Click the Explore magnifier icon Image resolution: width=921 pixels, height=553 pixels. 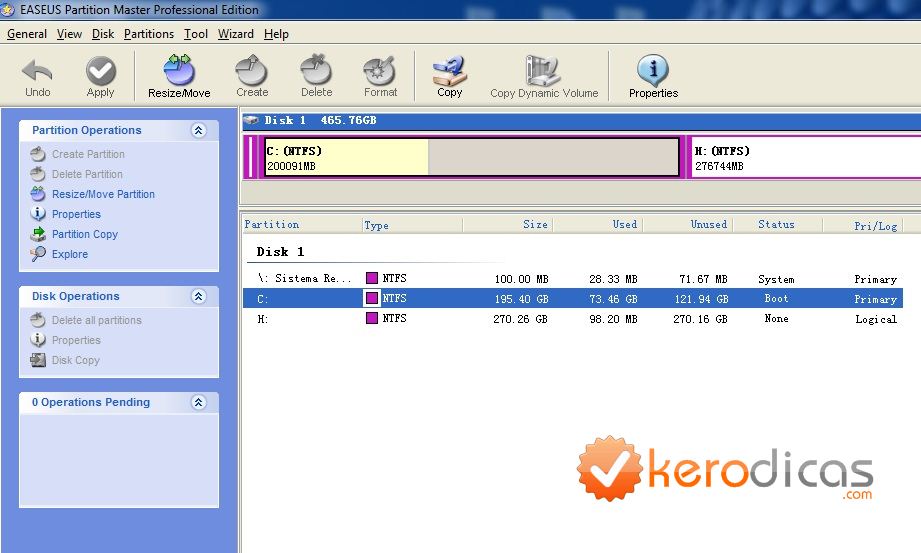point(38,254)
